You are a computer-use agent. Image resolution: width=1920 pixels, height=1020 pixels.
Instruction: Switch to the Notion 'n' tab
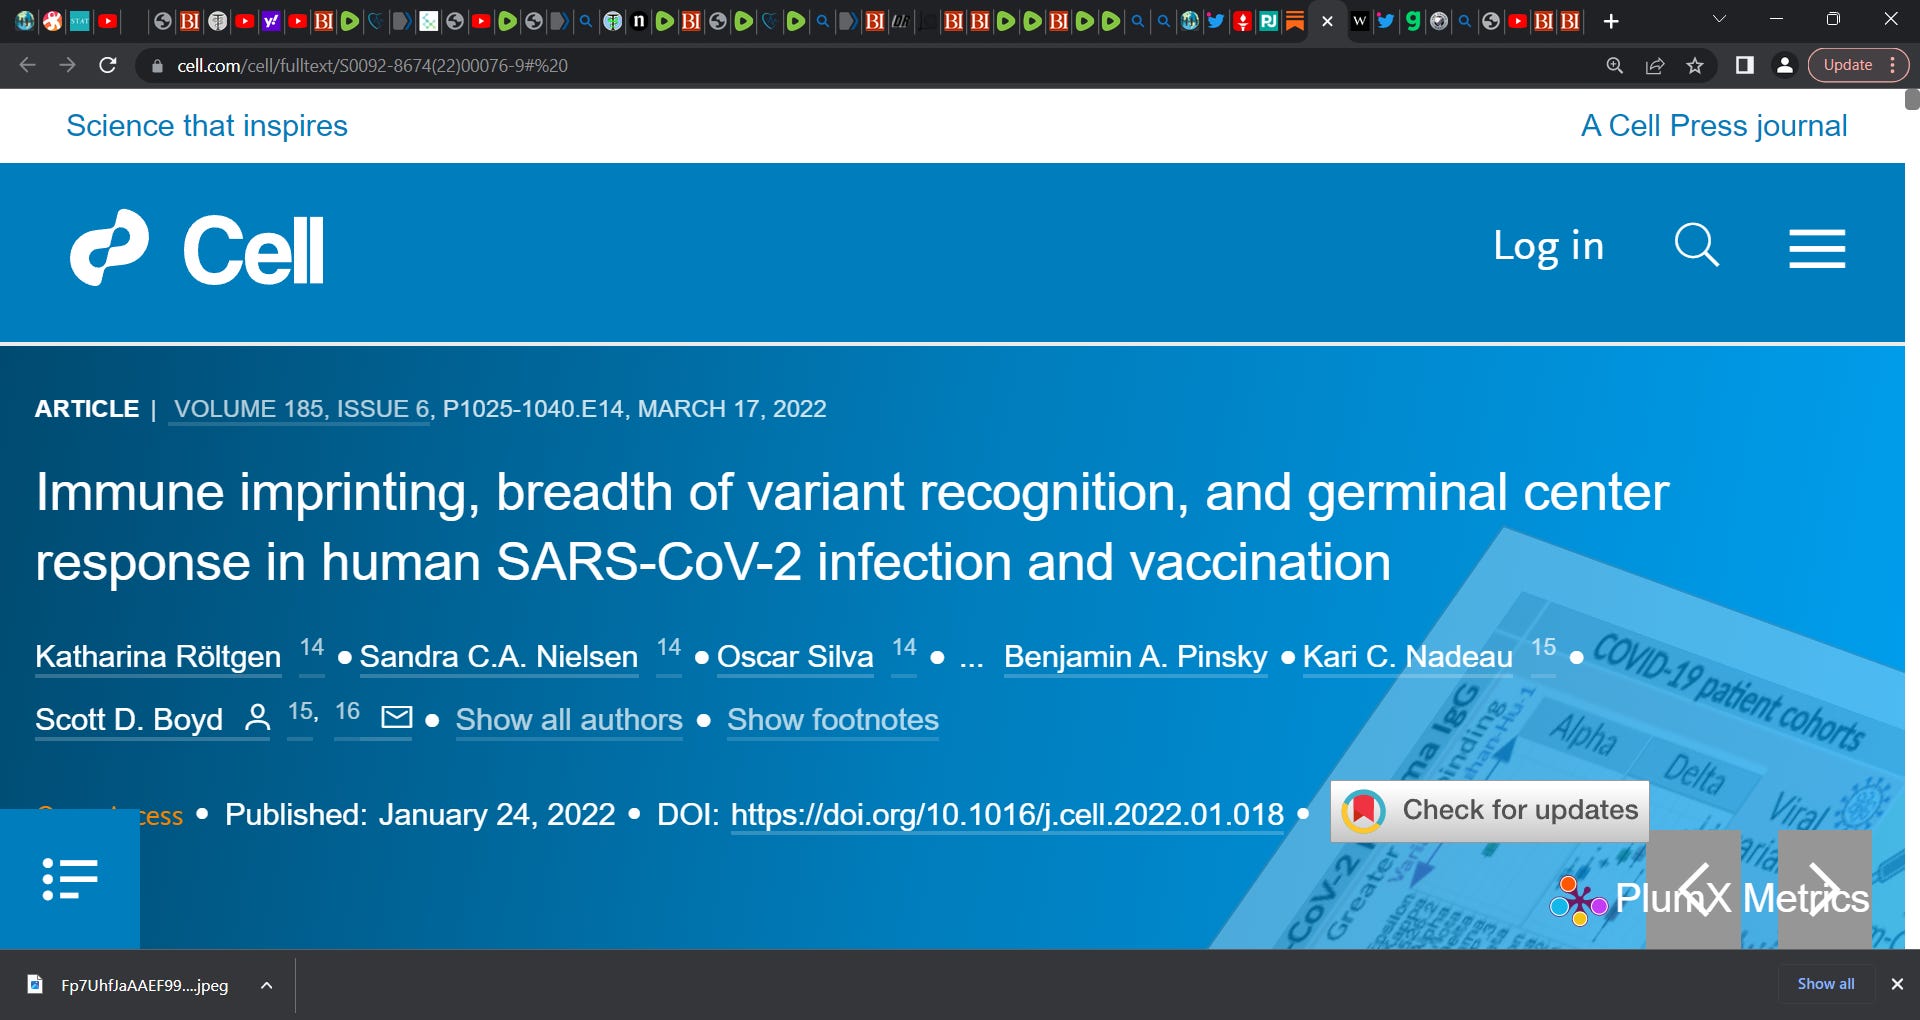[639, 21]
